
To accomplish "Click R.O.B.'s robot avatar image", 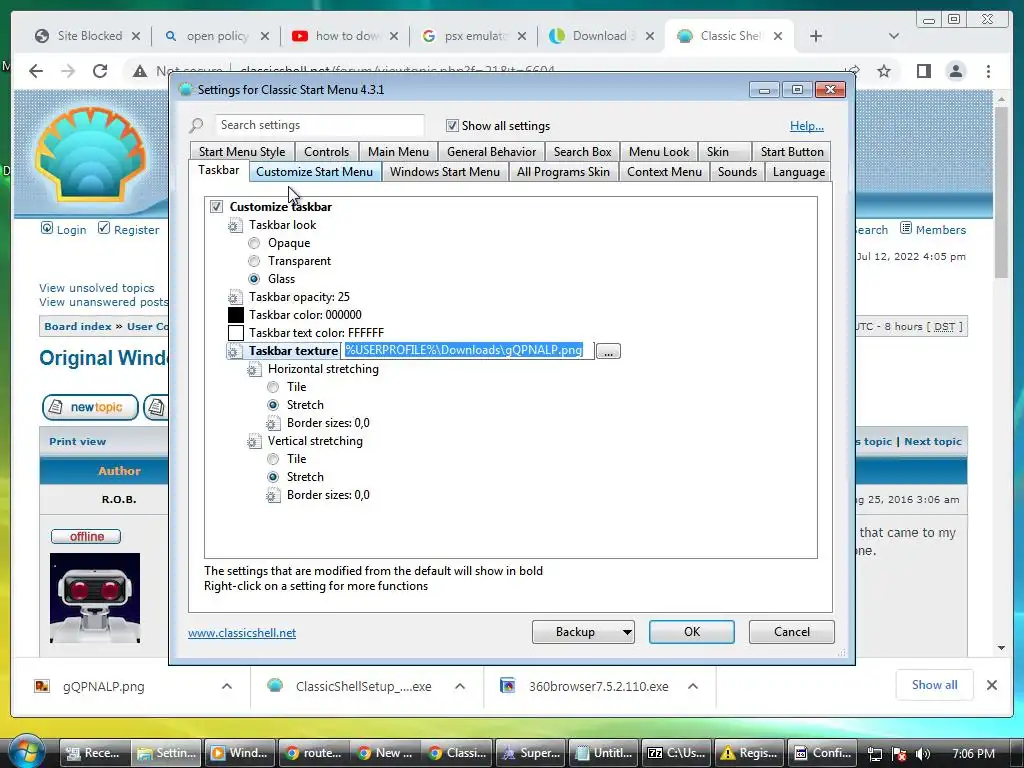I will click(95, 598).
